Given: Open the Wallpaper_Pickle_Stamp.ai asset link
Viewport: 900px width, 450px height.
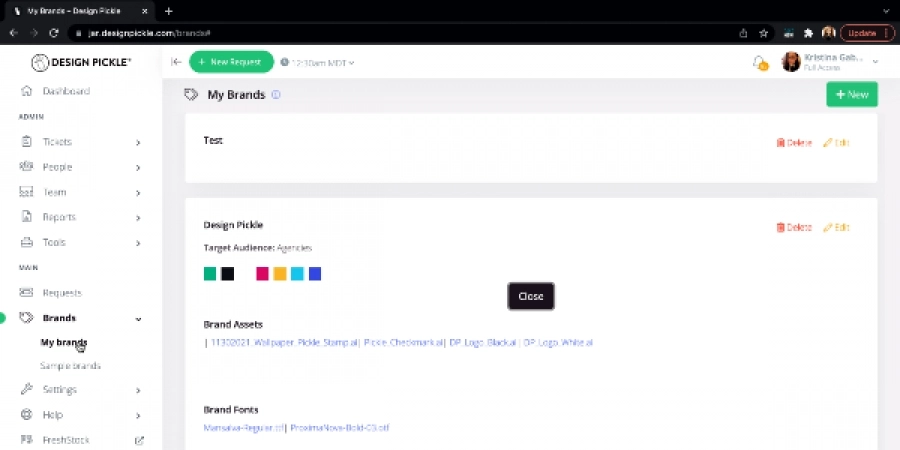Looking at the screenshot, I should tap(284, 343).
